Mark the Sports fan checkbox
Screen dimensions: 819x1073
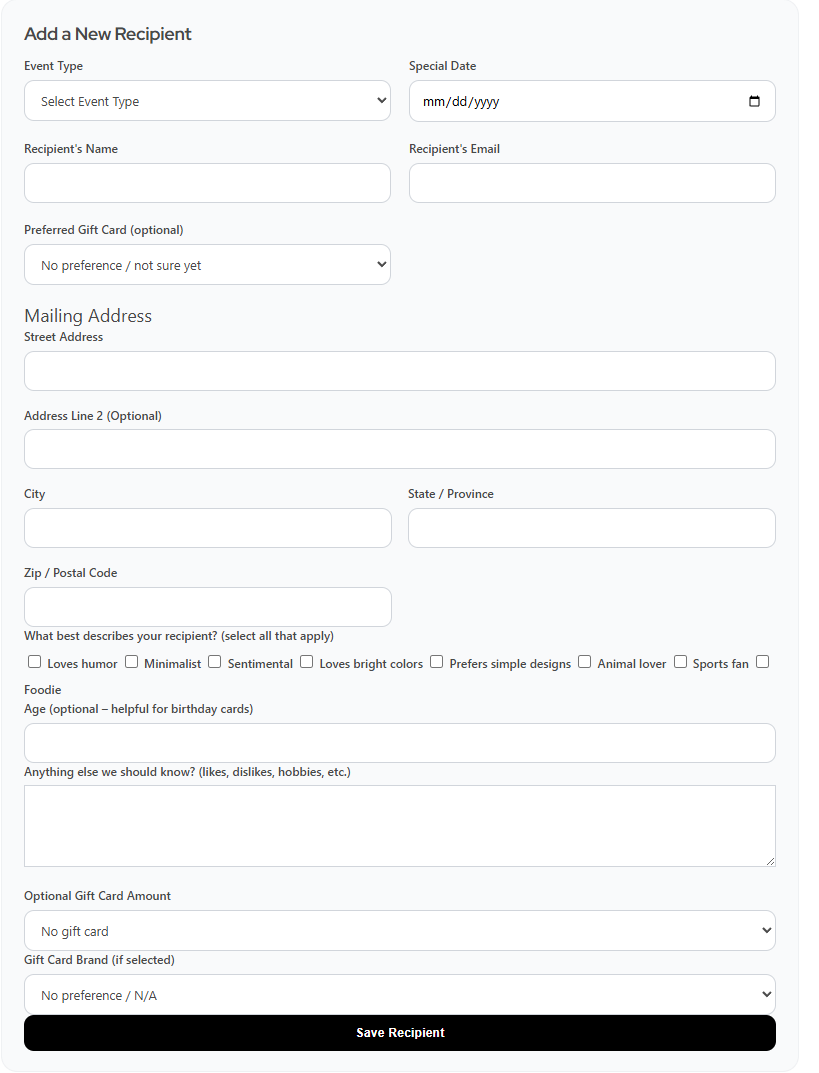point(680,662)
